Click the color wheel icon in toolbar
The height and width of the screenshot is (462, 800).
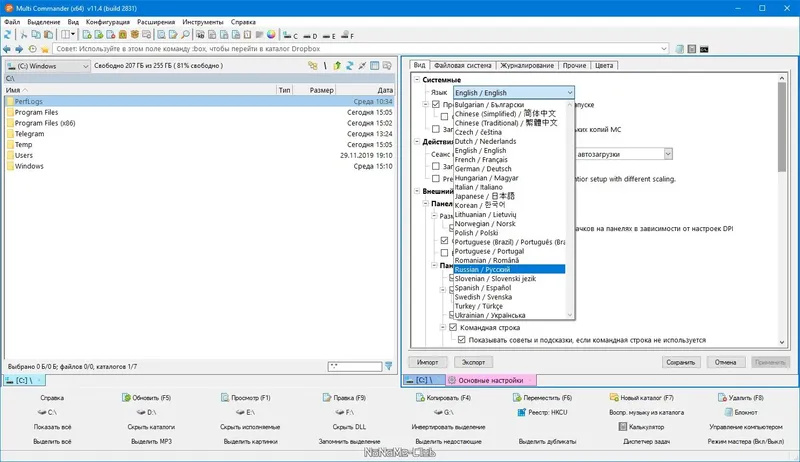(x=271, y=35)
